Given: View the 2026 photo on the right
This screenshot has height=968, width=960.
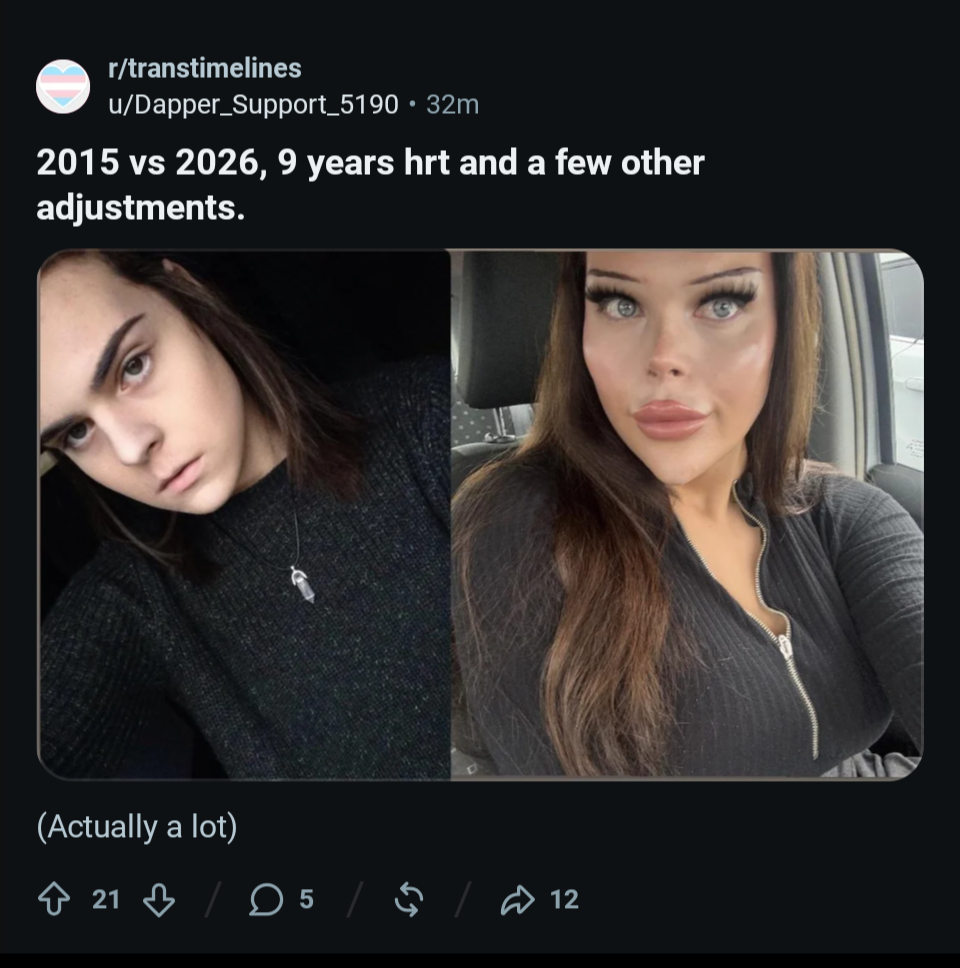Looking at the screenshot, I should (x=687, y=515).
